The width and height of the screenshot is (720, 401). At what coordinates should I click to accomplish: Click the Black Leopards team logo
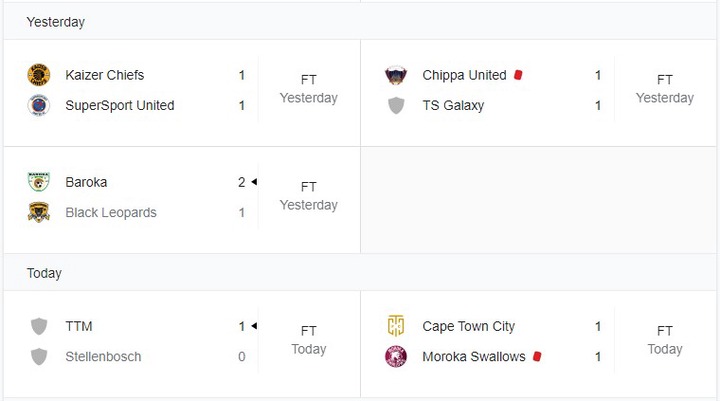pos(39,212)
